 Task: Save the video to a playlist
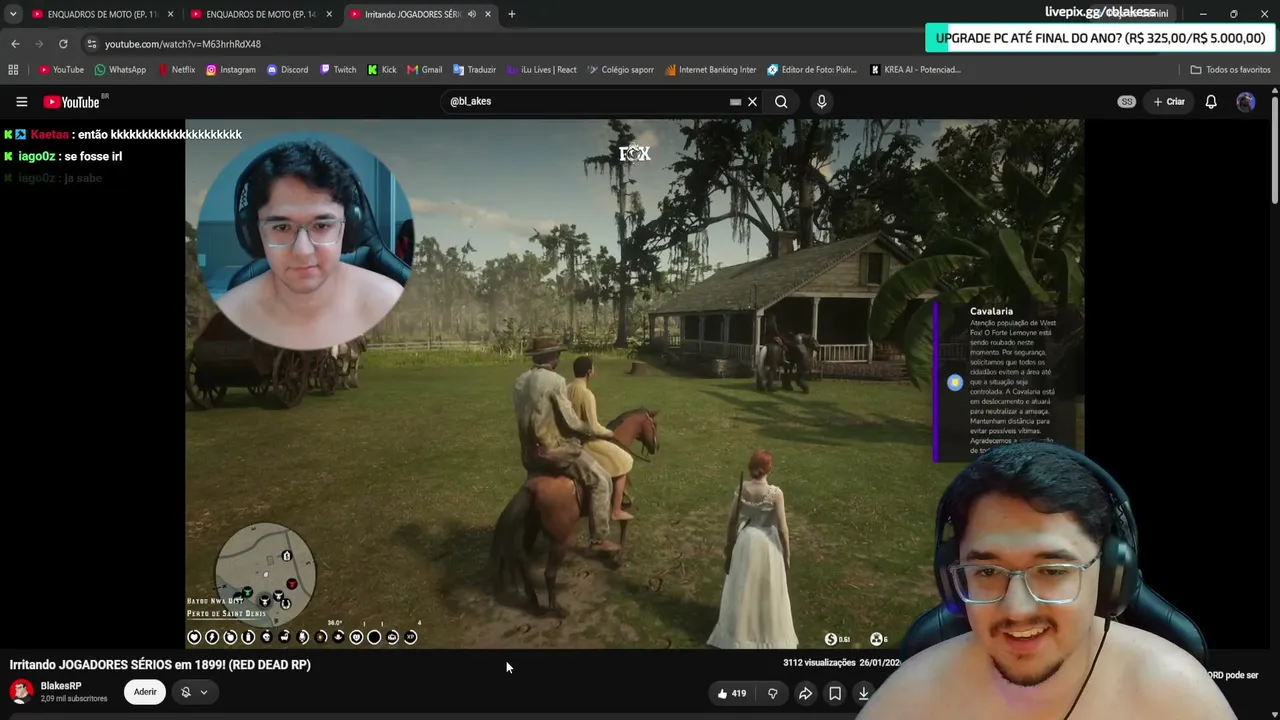(x=835, y=693)
